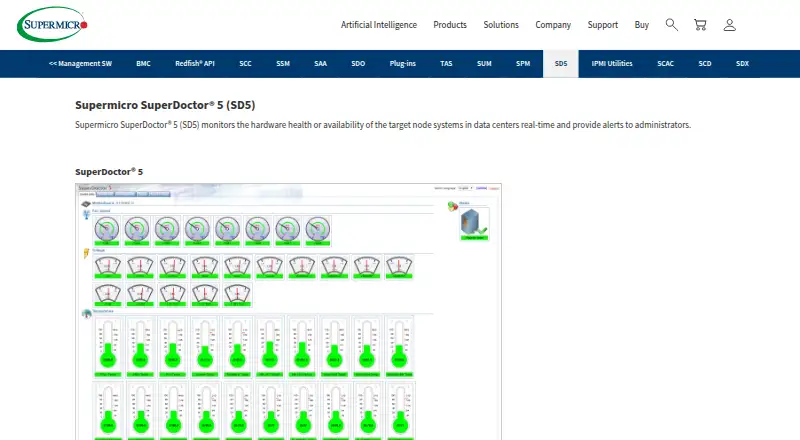
Task: Switch to the TAS tab
Action: 446,64
